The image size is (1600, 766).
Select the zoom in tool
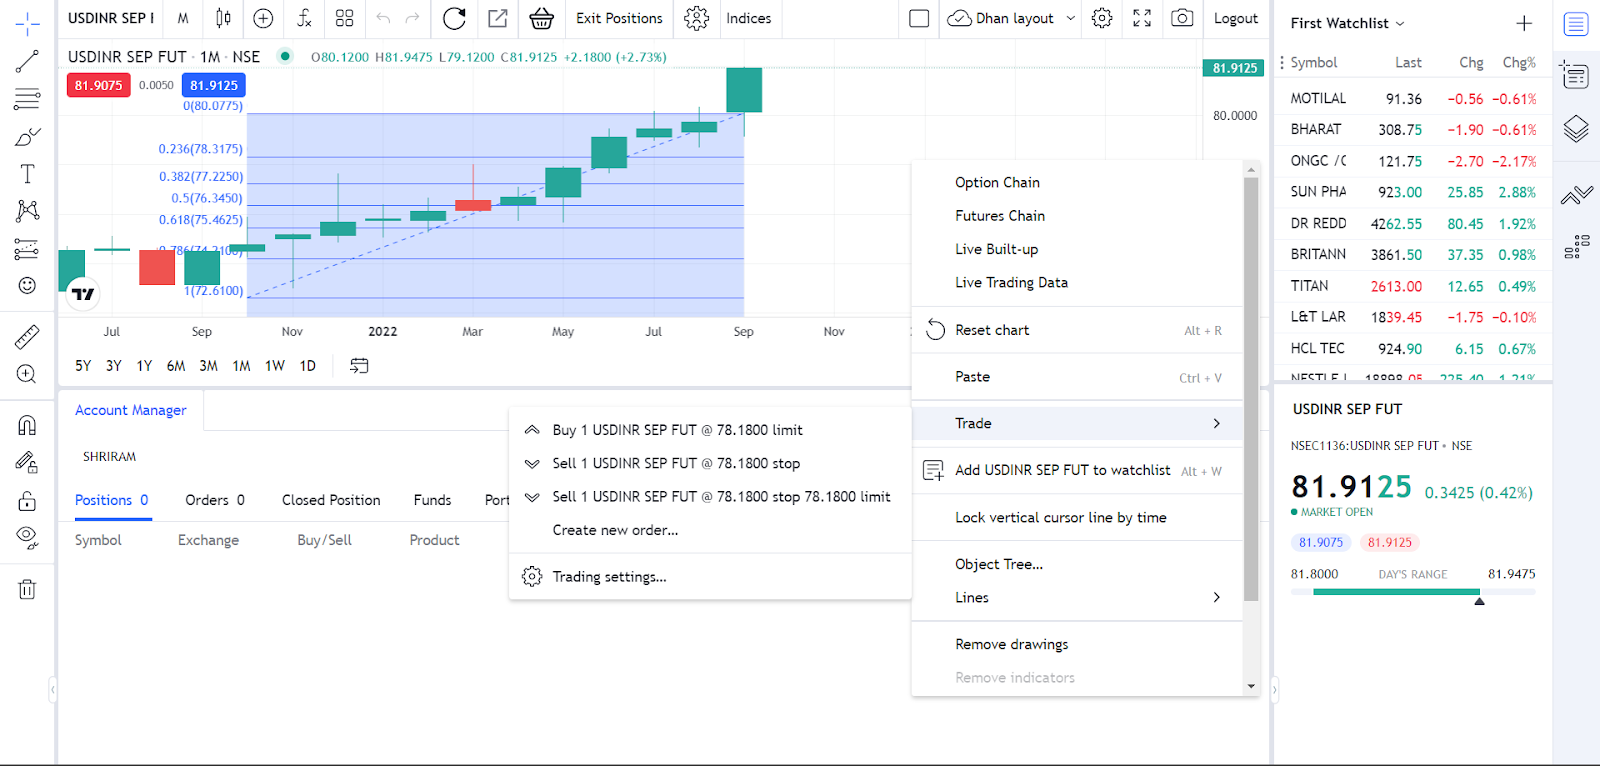tap(27, 374)
